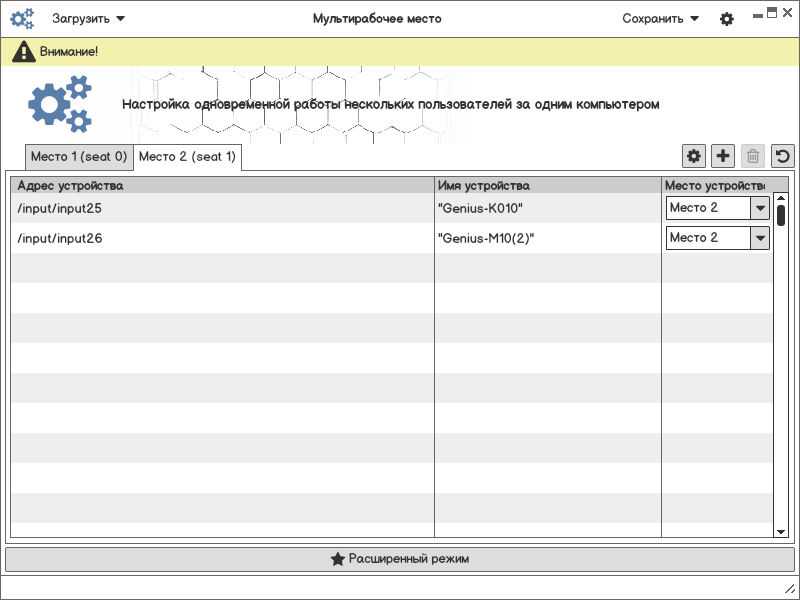Minimize the Мультирабочее место window
This screenshot has width=800, height=600.
(x=758, y=16)
